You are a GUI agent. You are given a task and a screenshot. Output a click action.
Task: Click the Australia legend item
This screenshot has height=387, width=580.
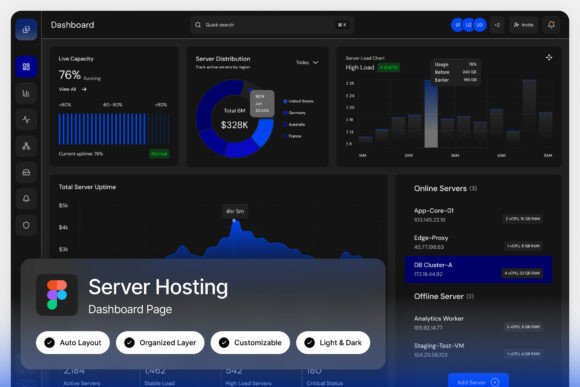point(294,124)
